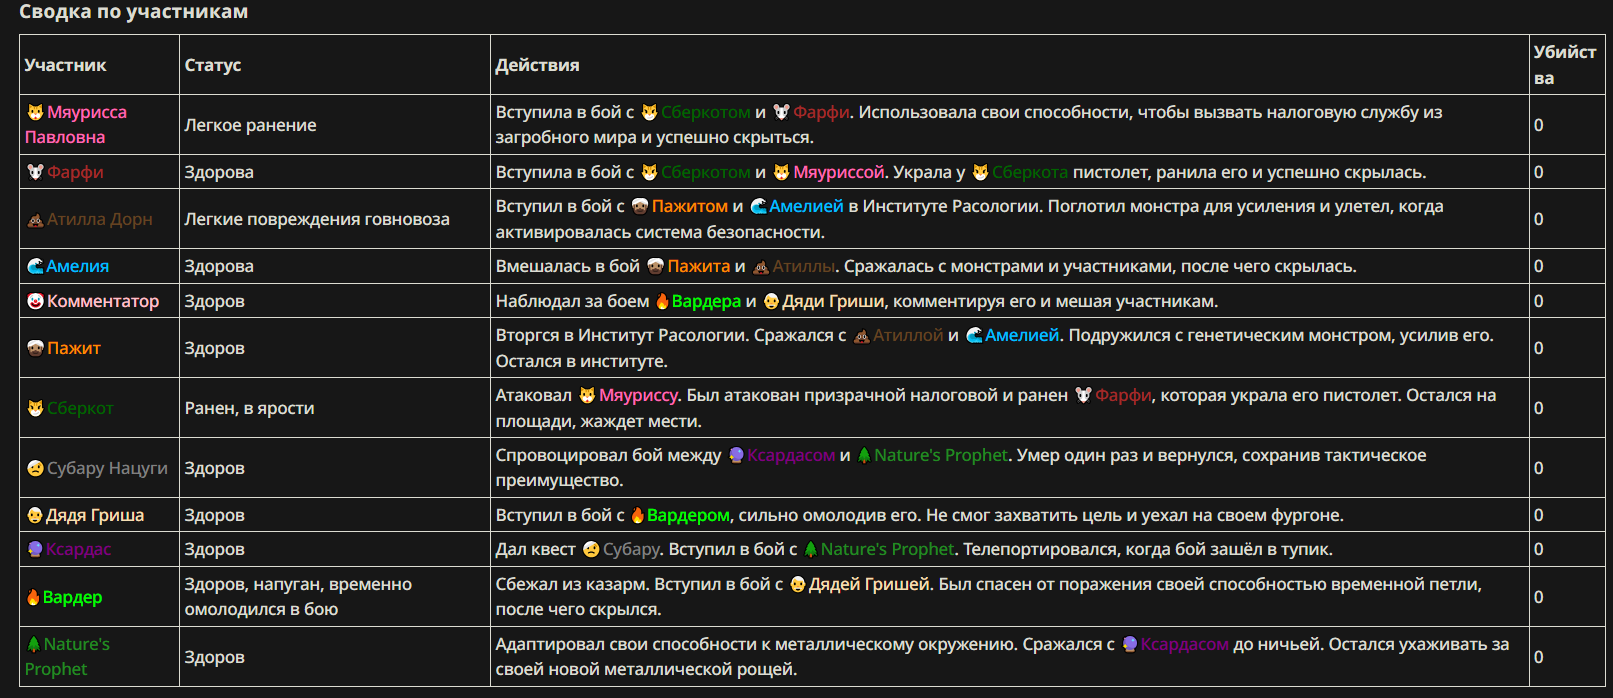Click Nature's Prophet mention in Субару Нацуги's actions

click(x=941, y=455)
